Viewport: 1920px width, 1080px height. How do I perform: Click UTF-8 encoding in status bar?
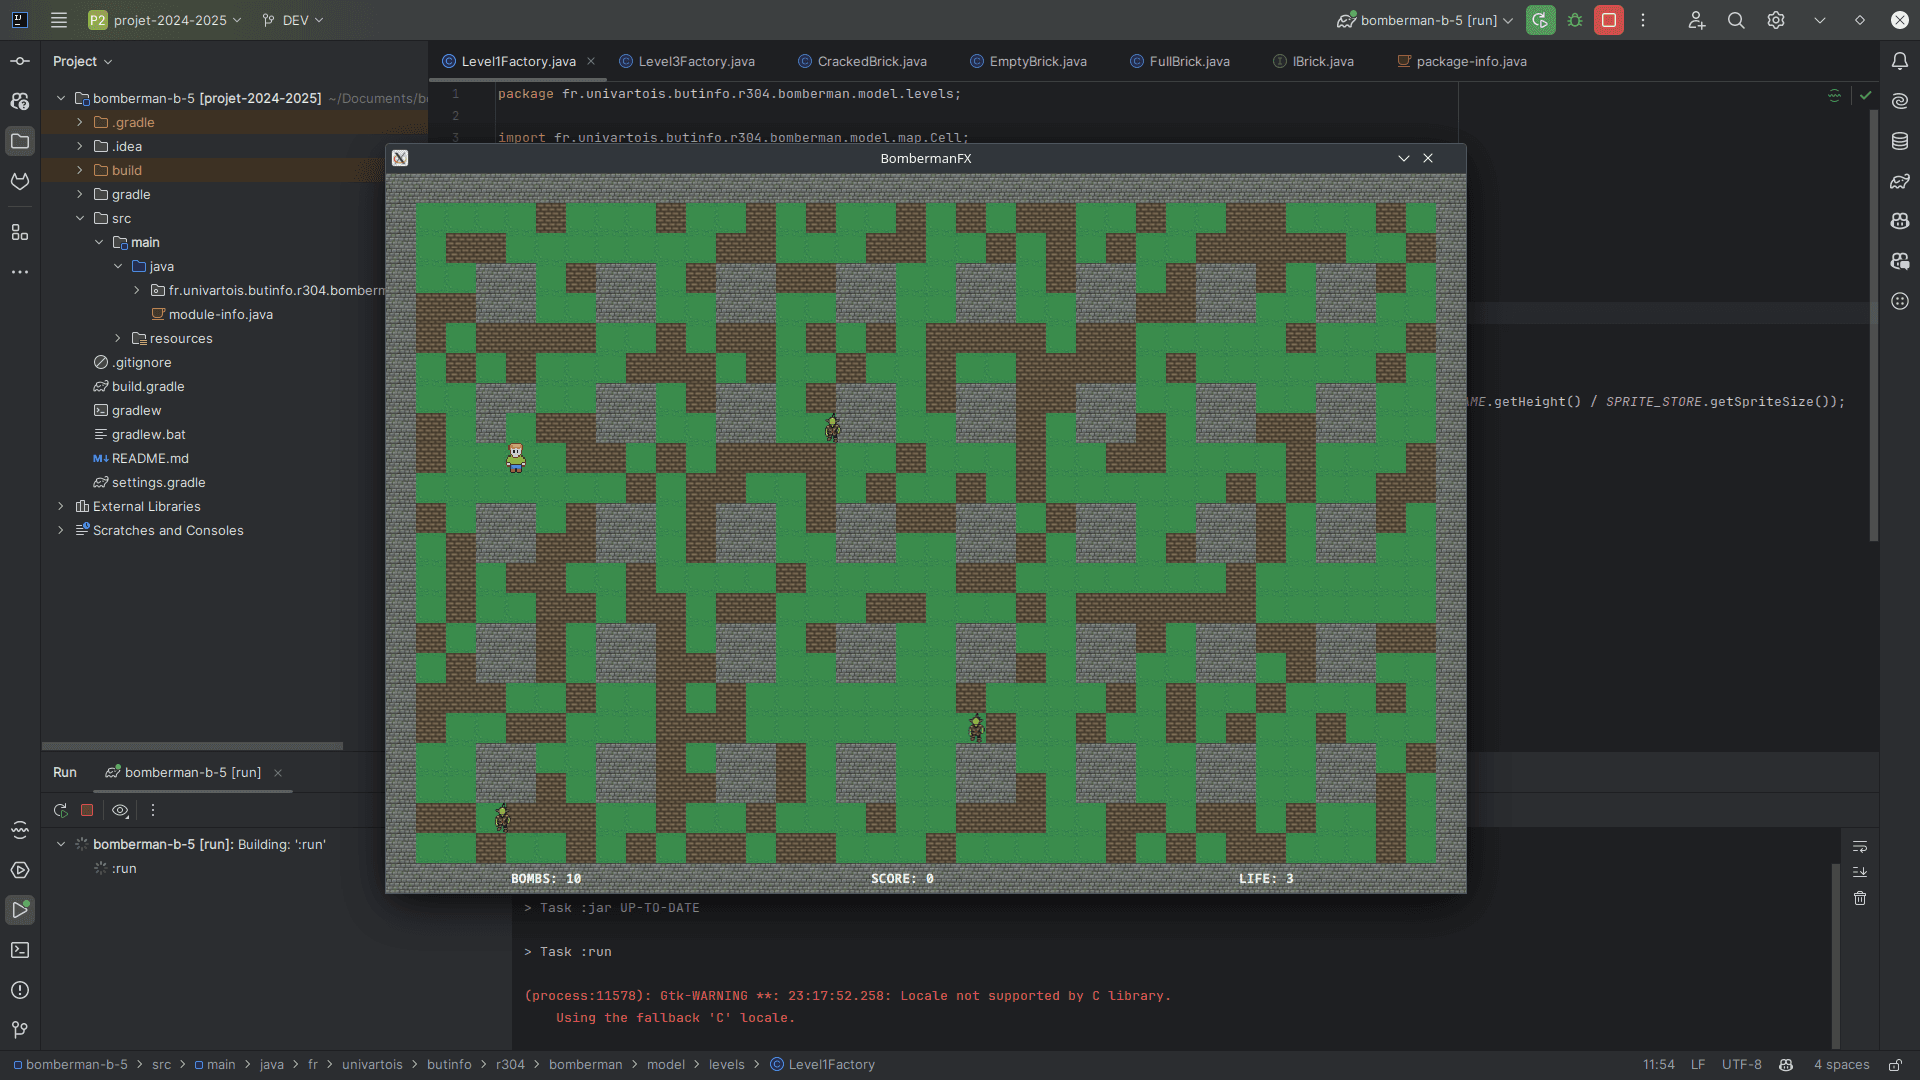[x=1742, y=1065]
